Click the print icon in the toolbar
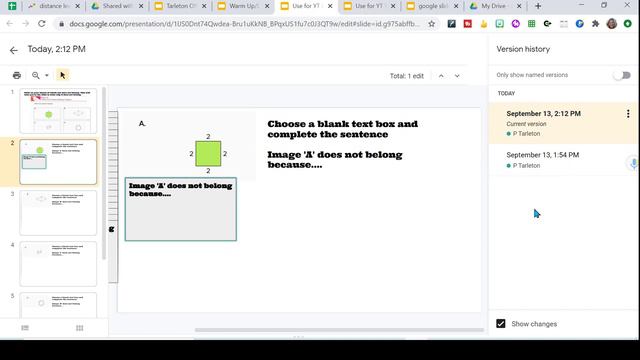Viewport: 640px width, 360px height. pyautogui.click(x=17, y=76)
